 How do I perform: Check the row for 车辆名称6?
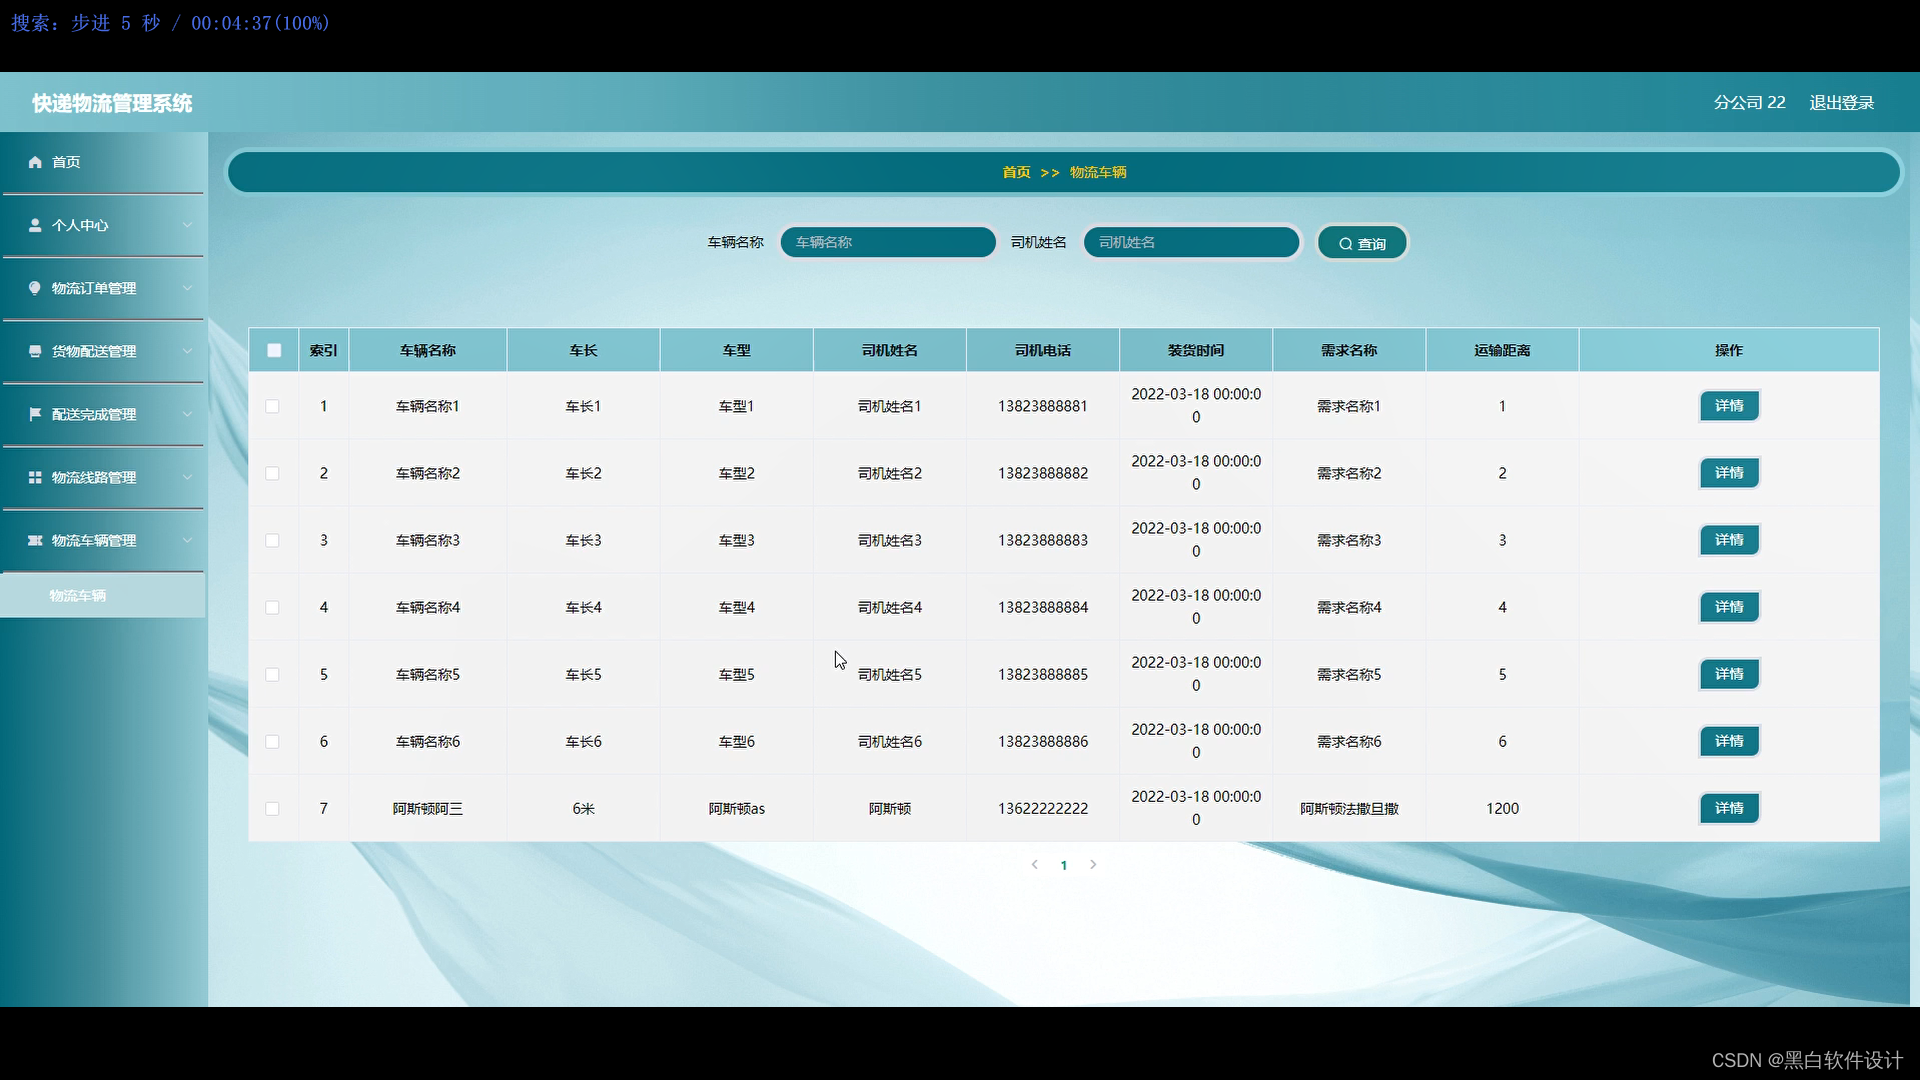pos(272,741)
